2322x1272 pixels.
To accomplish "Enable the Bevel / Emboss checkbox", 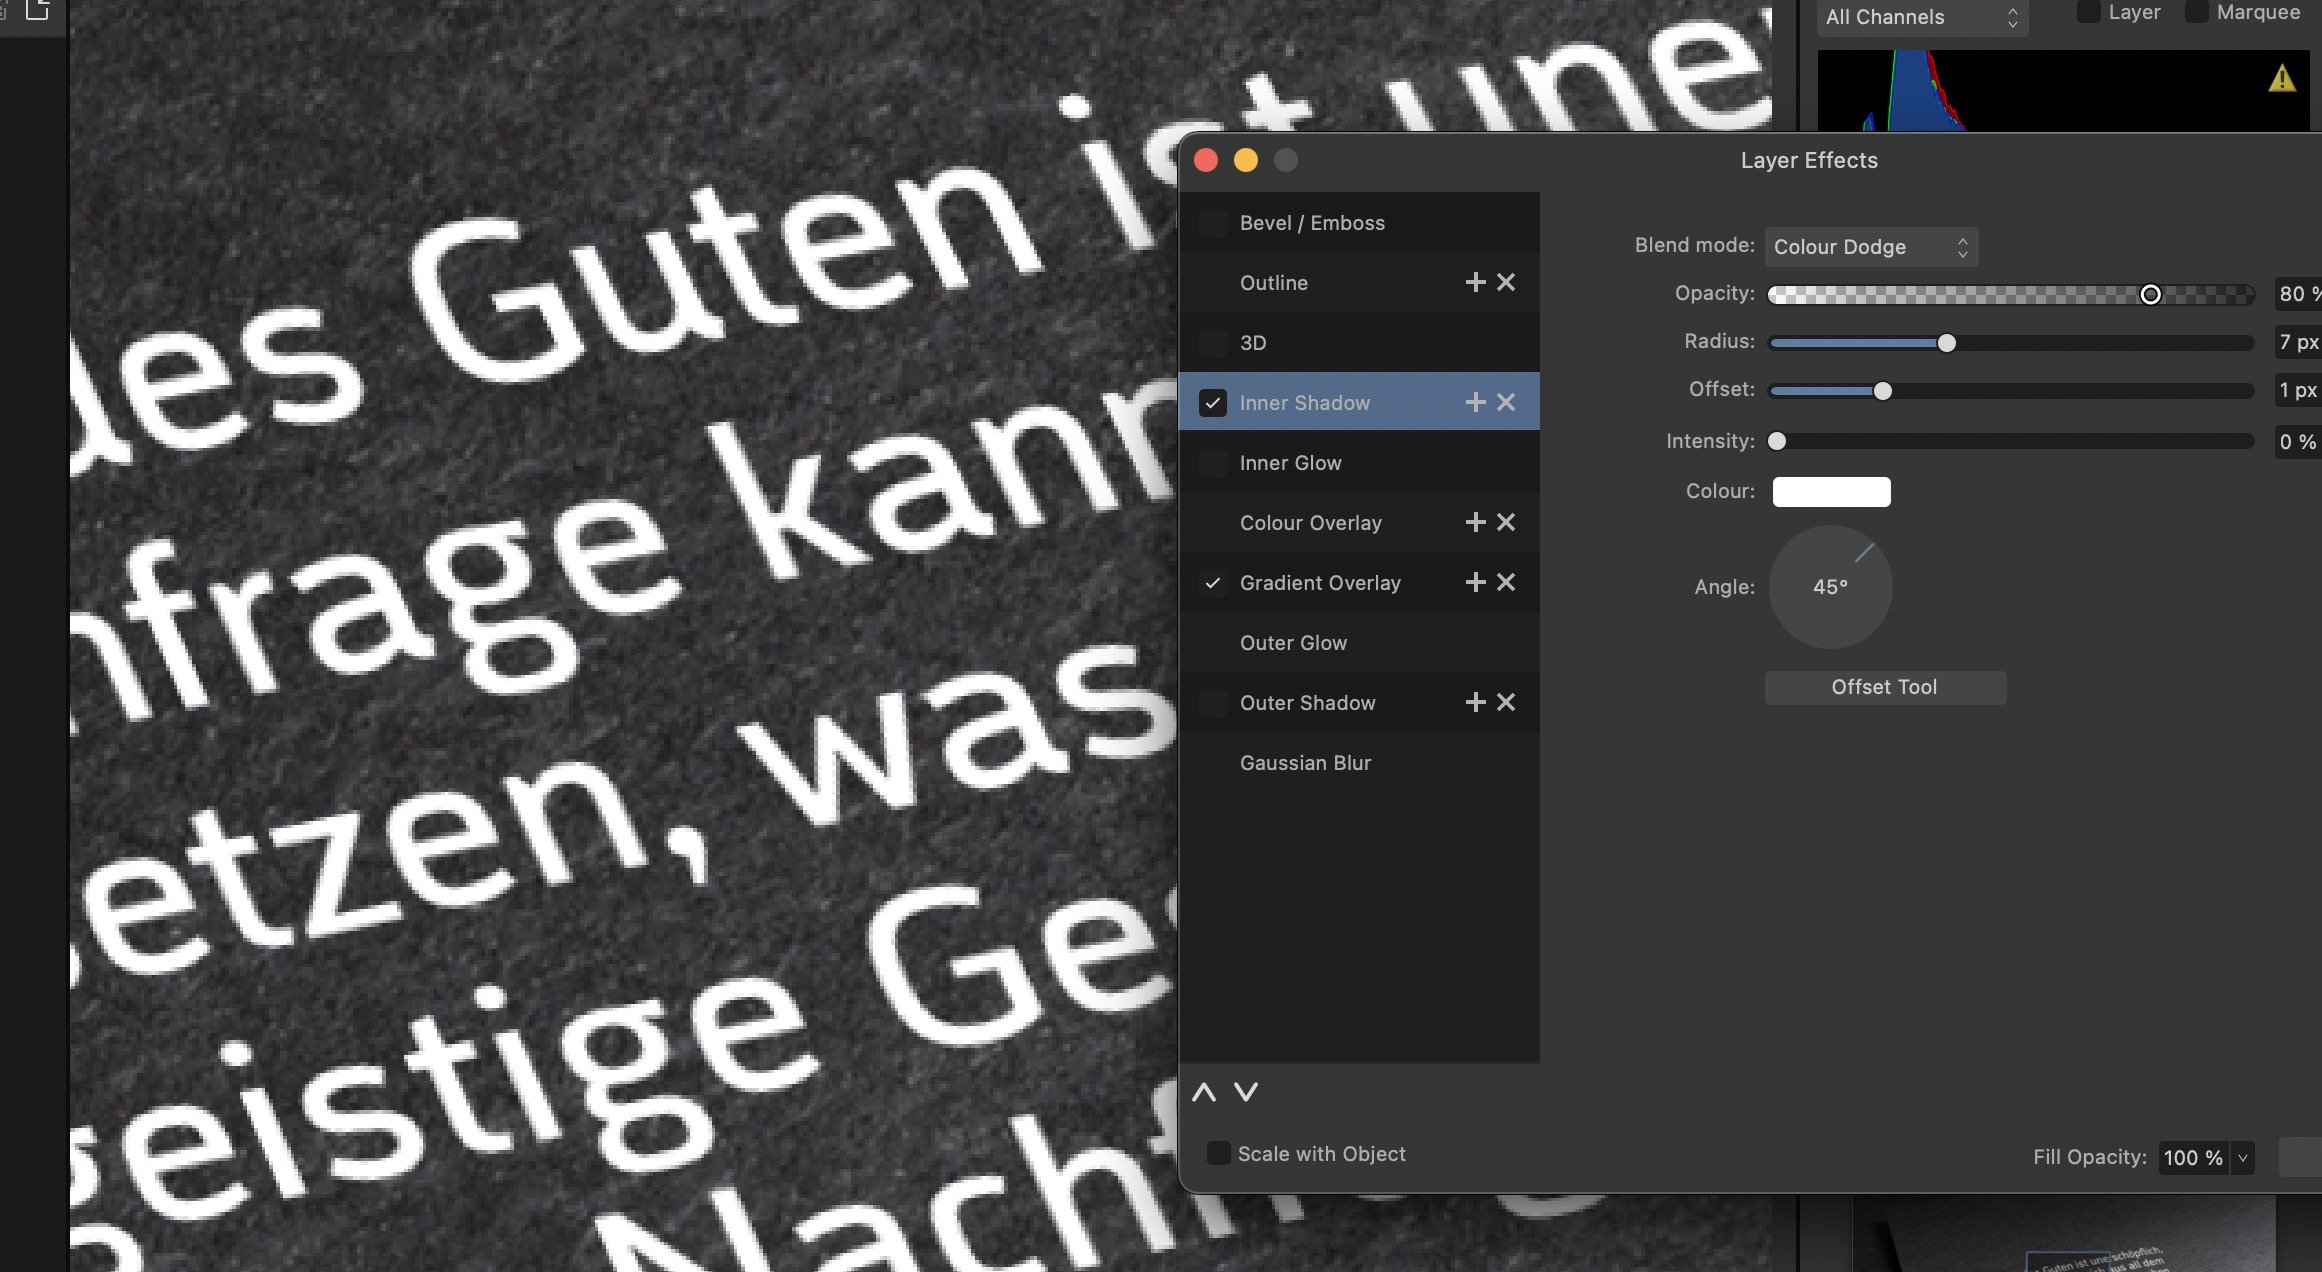I will [1213, 223].
